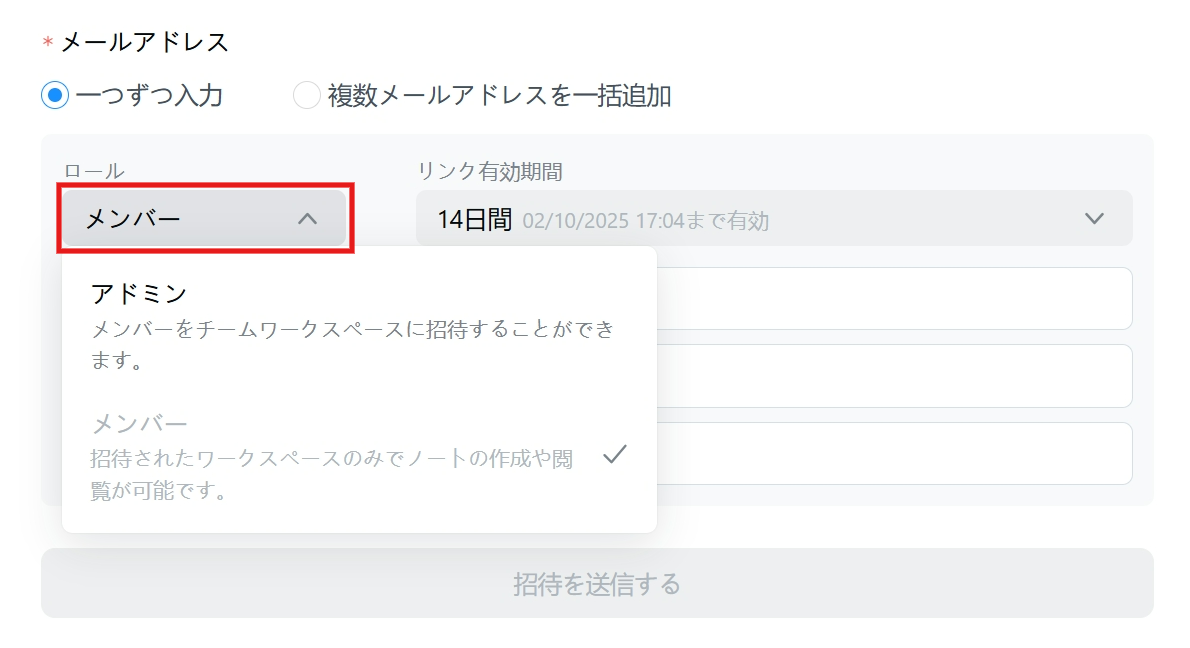Click the up chevron in role dropdown
The image size is (1190, 648).
pos(307,219)
